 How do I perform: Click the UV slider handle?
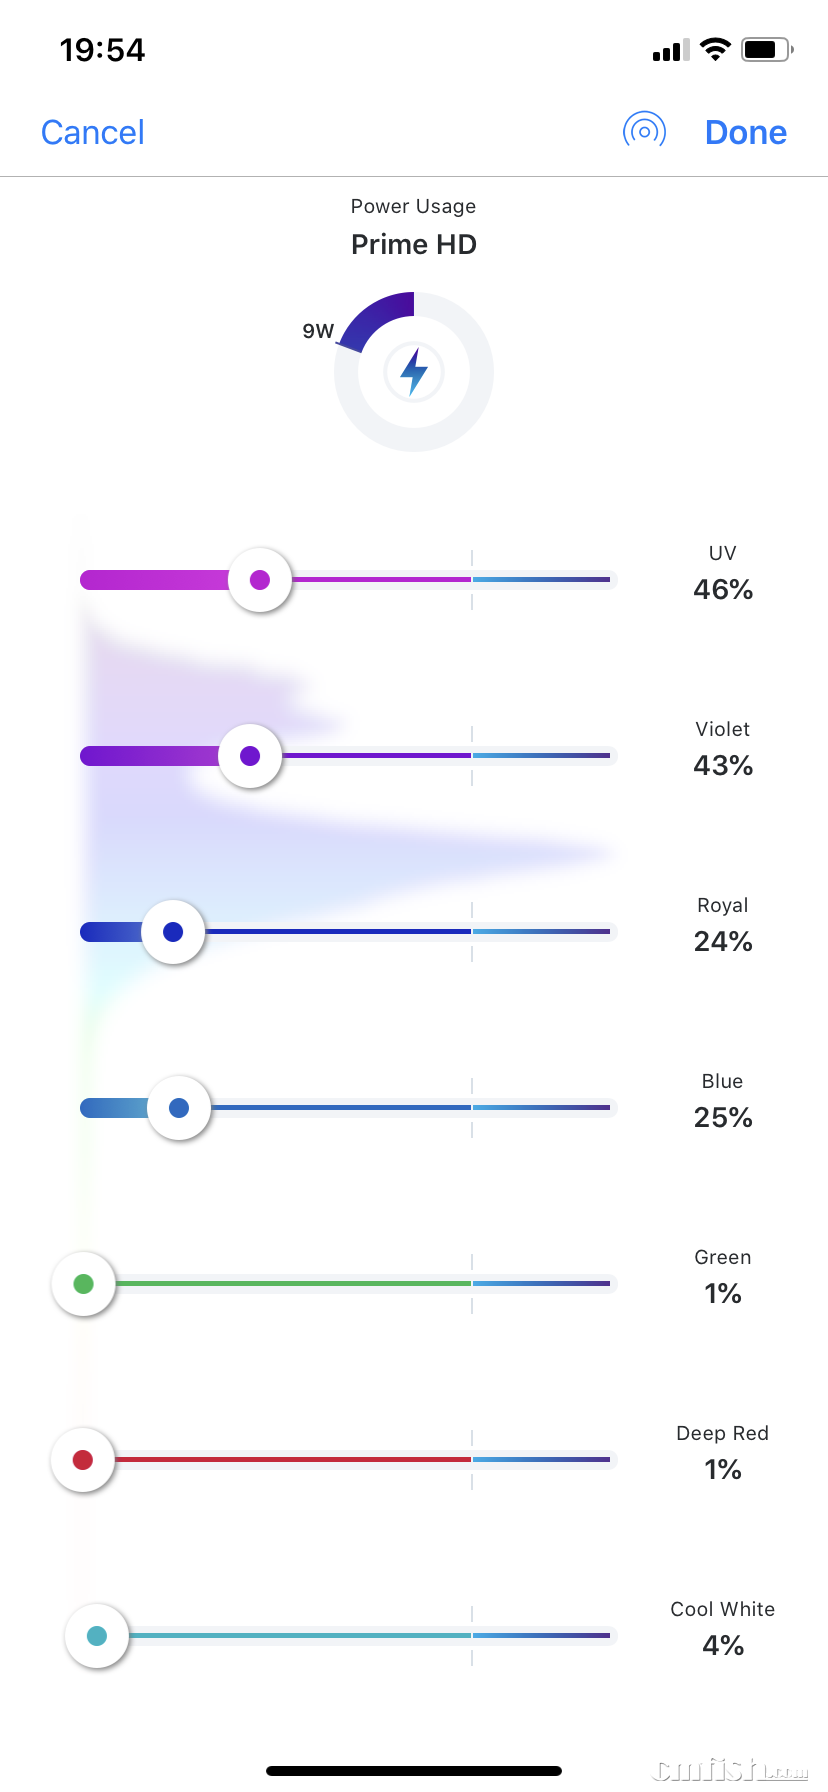[260, 580]
